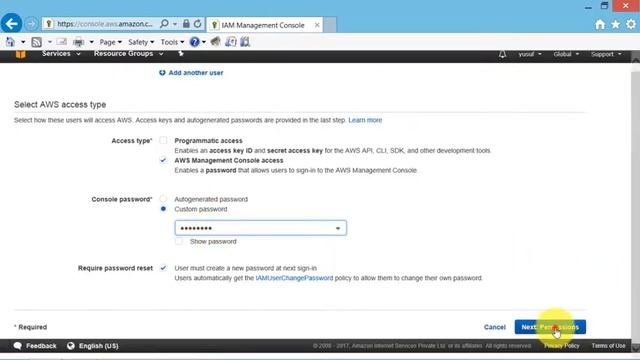Viewport: 640px width, 360px height.
Task: Expand the feeds dropdown arrow
Action: click(x=50, y=42)
